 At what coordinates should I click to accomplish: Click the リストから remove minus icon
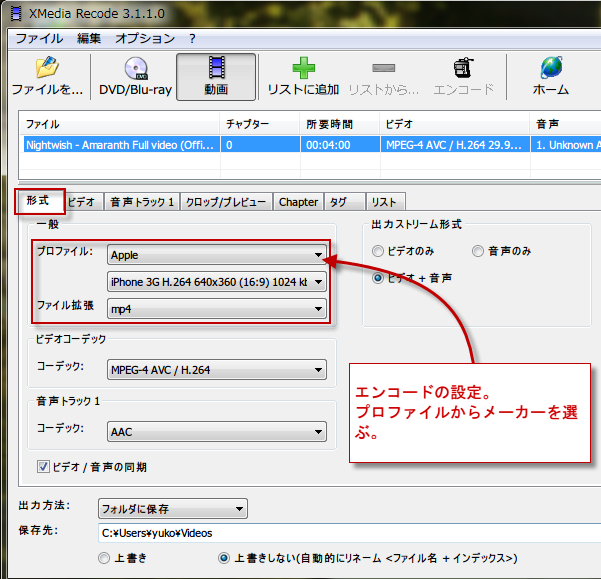click(x=384, y=69)
